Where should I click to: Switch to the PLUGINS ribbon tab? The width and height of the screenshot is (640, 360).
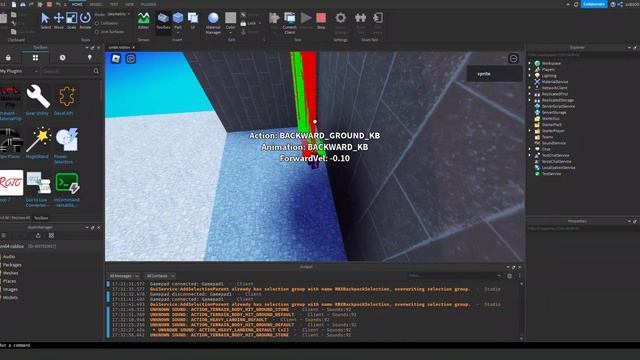click(x=148, y=4)
